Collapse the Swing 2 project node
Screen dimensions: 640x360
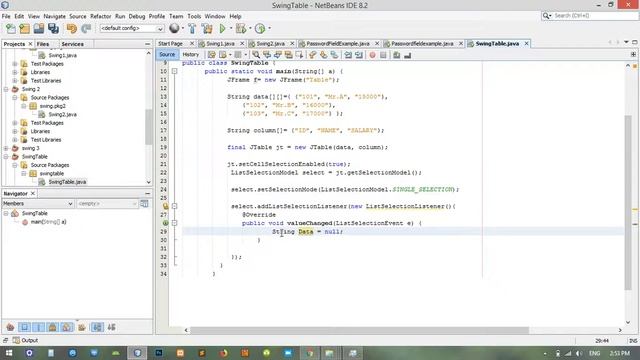point(6,89)
